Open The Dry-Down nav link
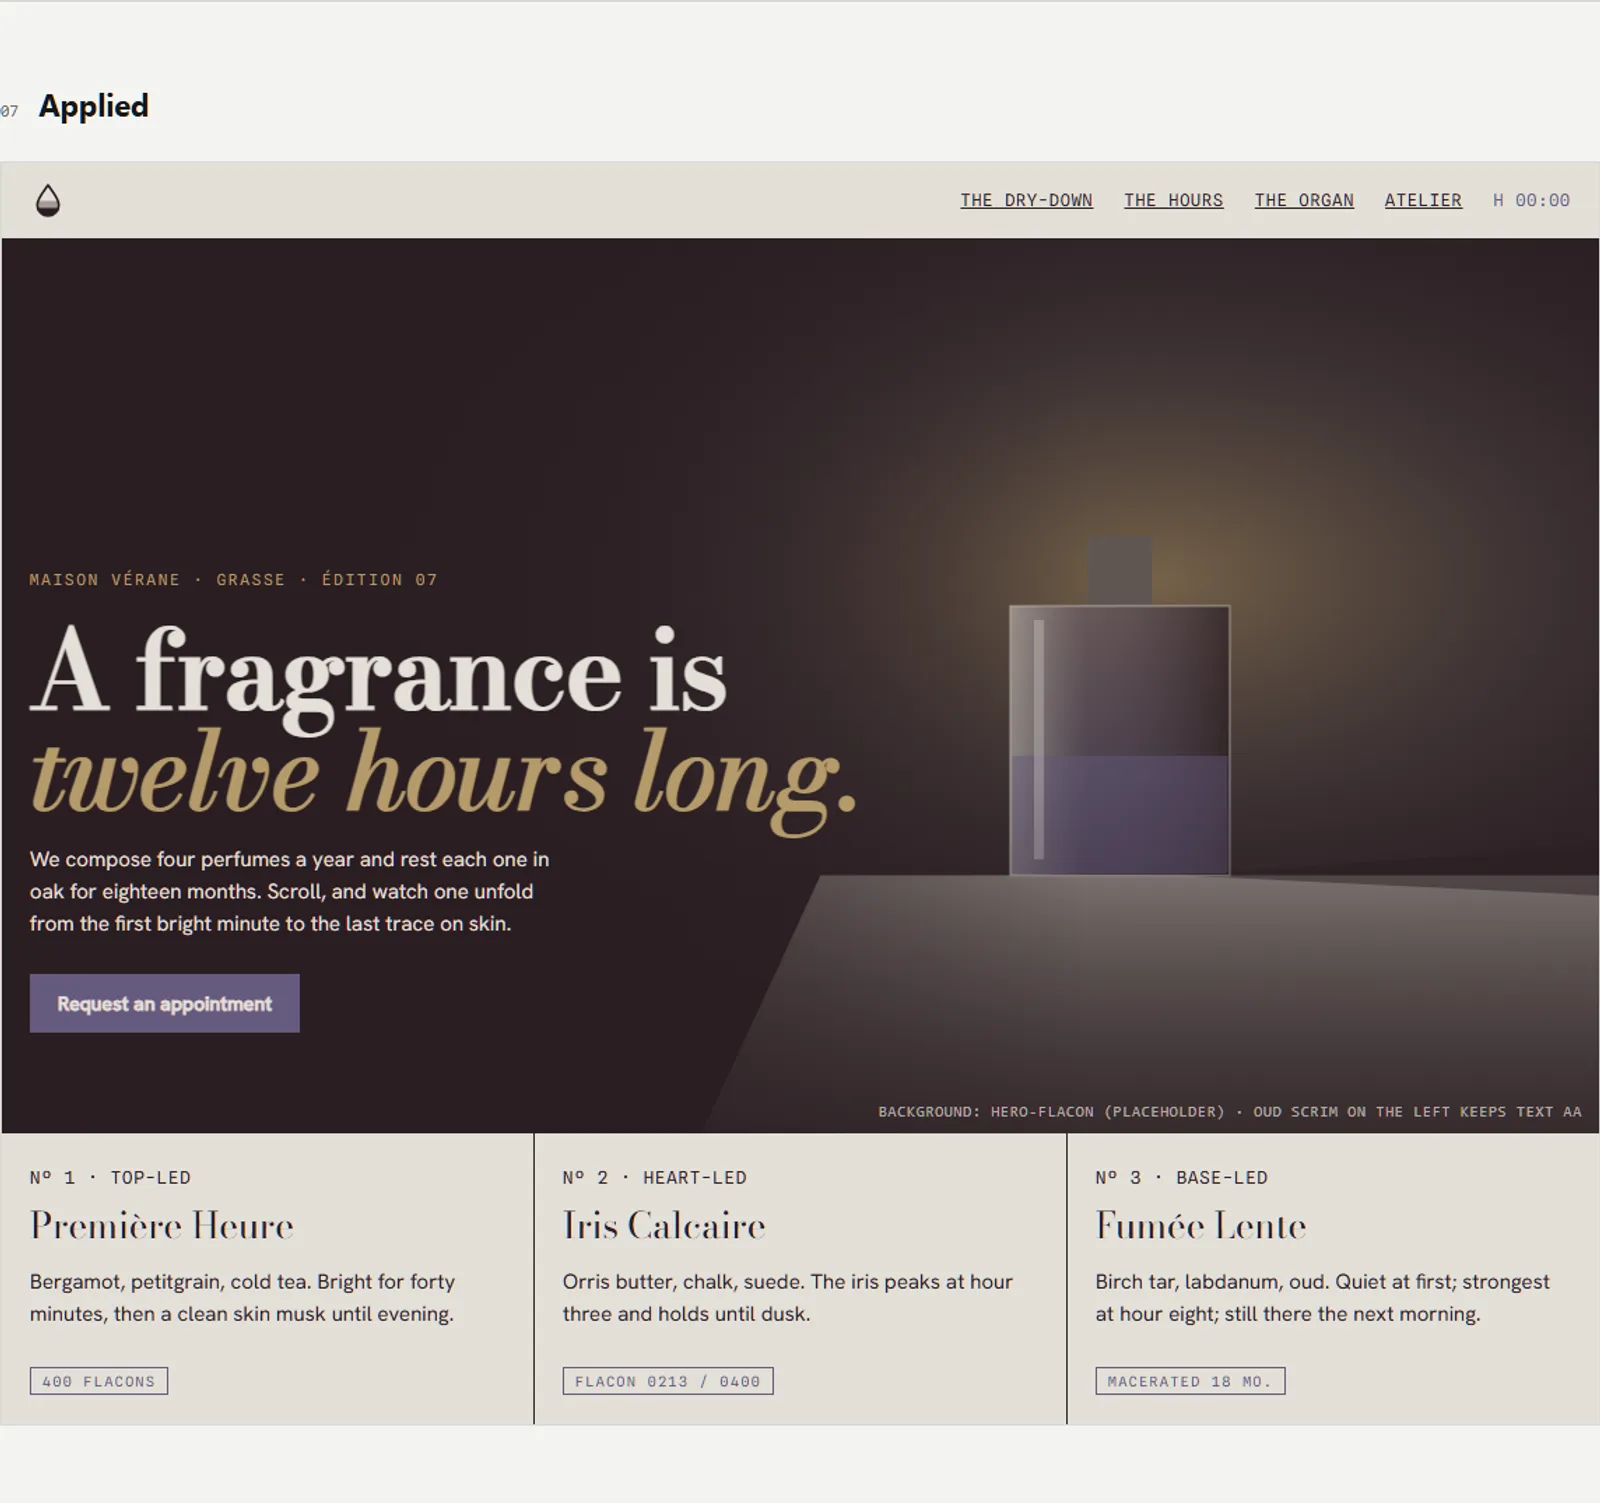 click(1026, 200)
